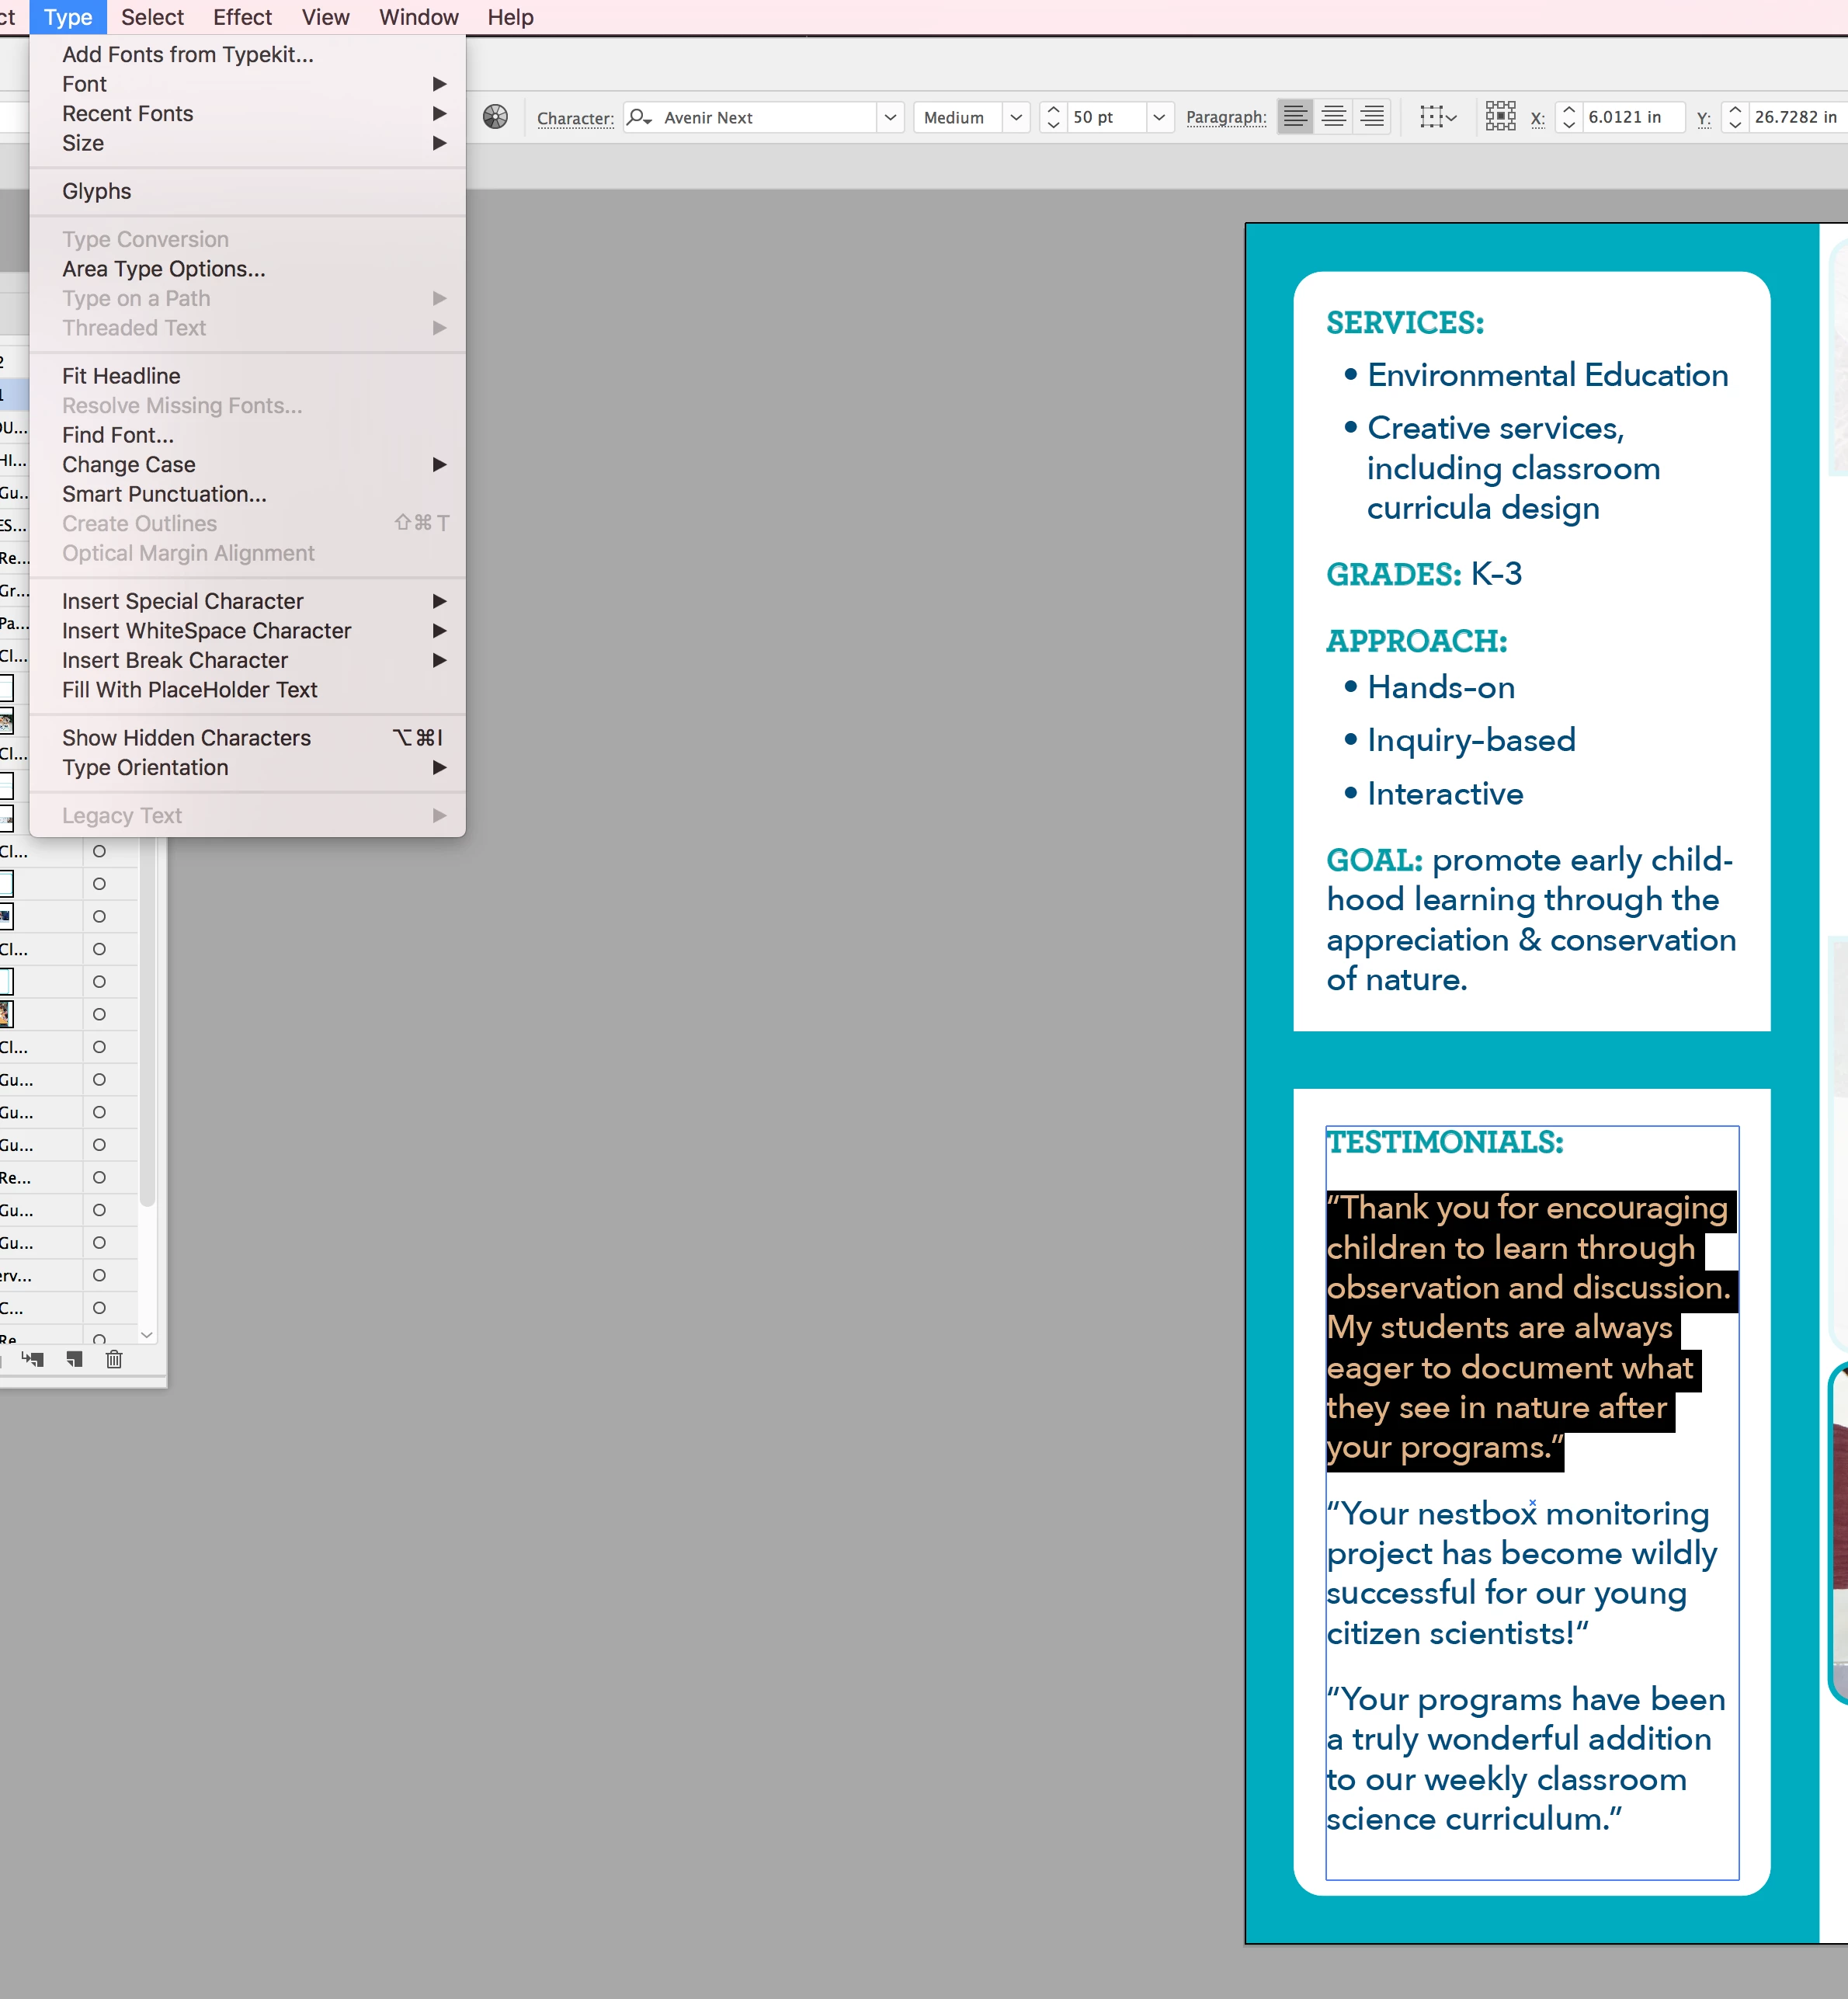Click the layers panel scroll-down arrow
This screenshot has height=1999, width=1848.
click(x=147, y=1335)
